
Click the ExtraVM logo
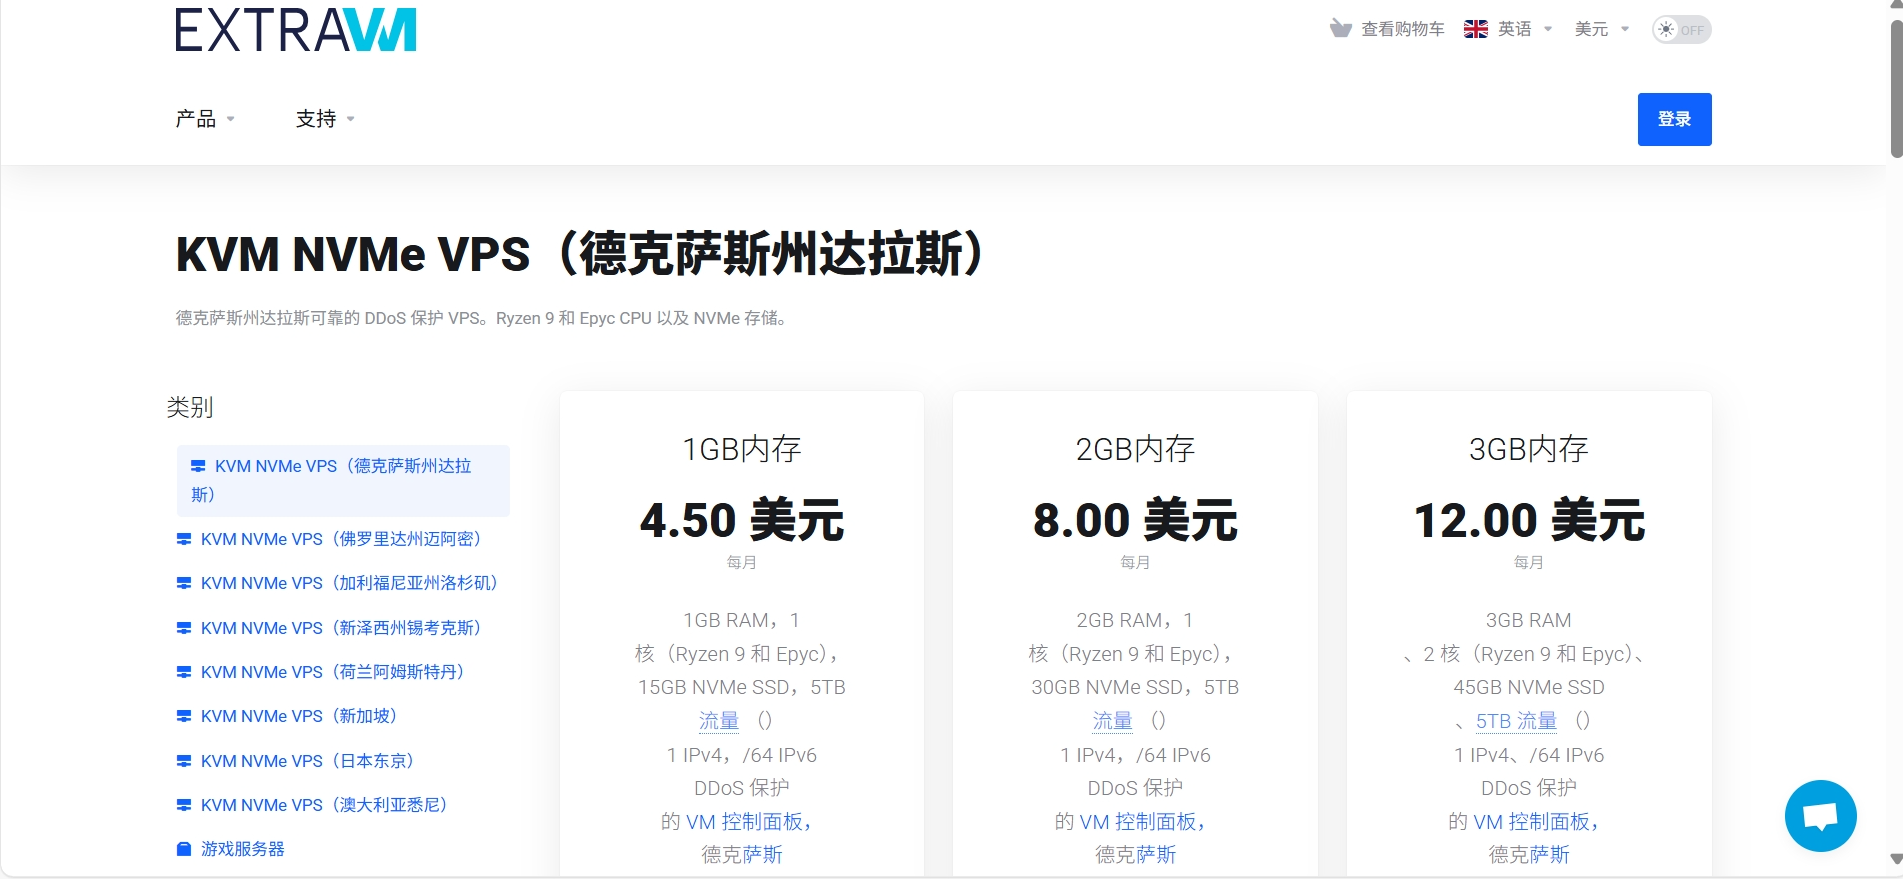(296, 30)
